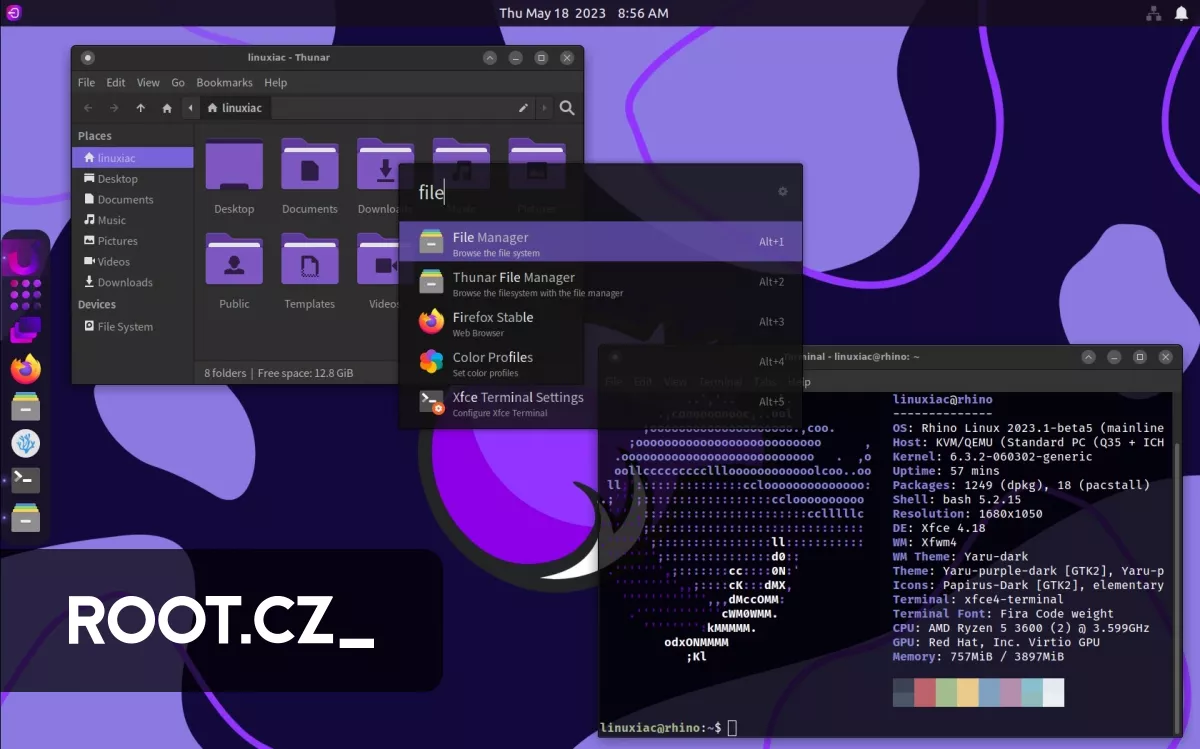Click the red swatch in terminal color palette

tap(924, 692)
